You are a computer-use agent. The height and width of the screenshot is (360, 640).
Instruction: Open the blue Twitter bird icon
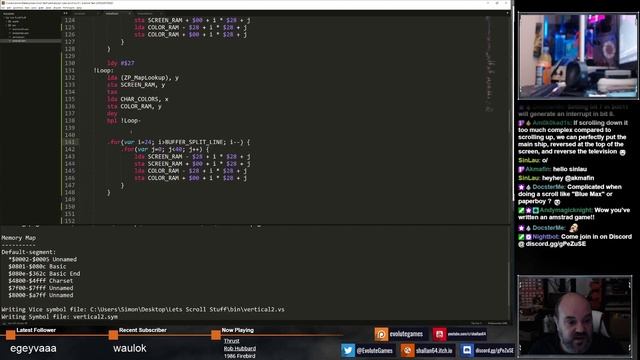348,350
